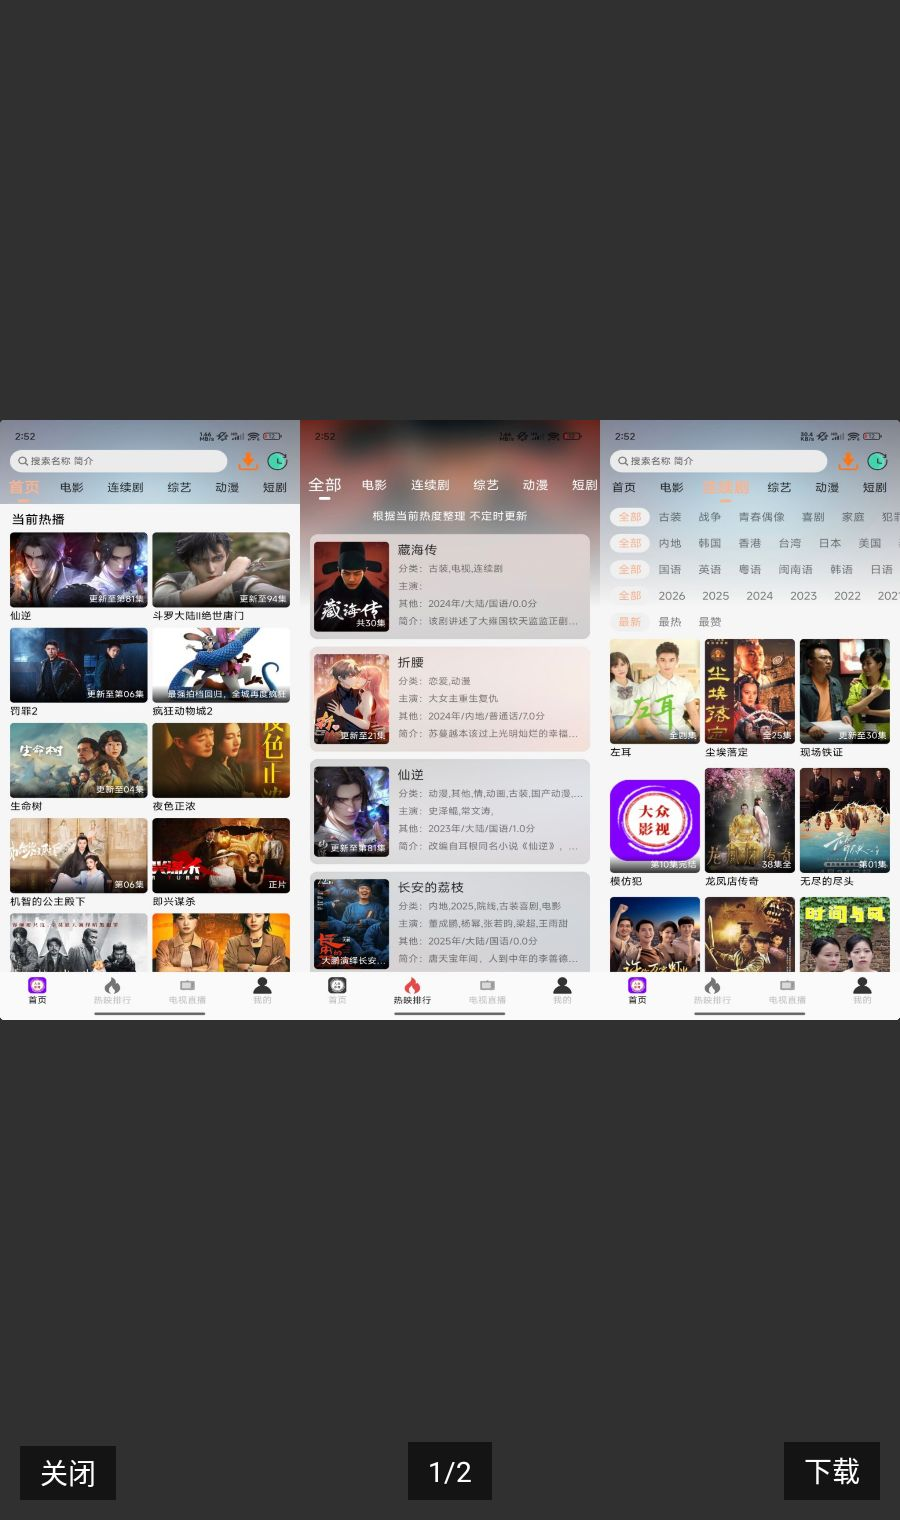Select the 全部 tab in the middle screenshot
The width and height of the screenshot is (900, 1520).
click(x=325, y=485)
